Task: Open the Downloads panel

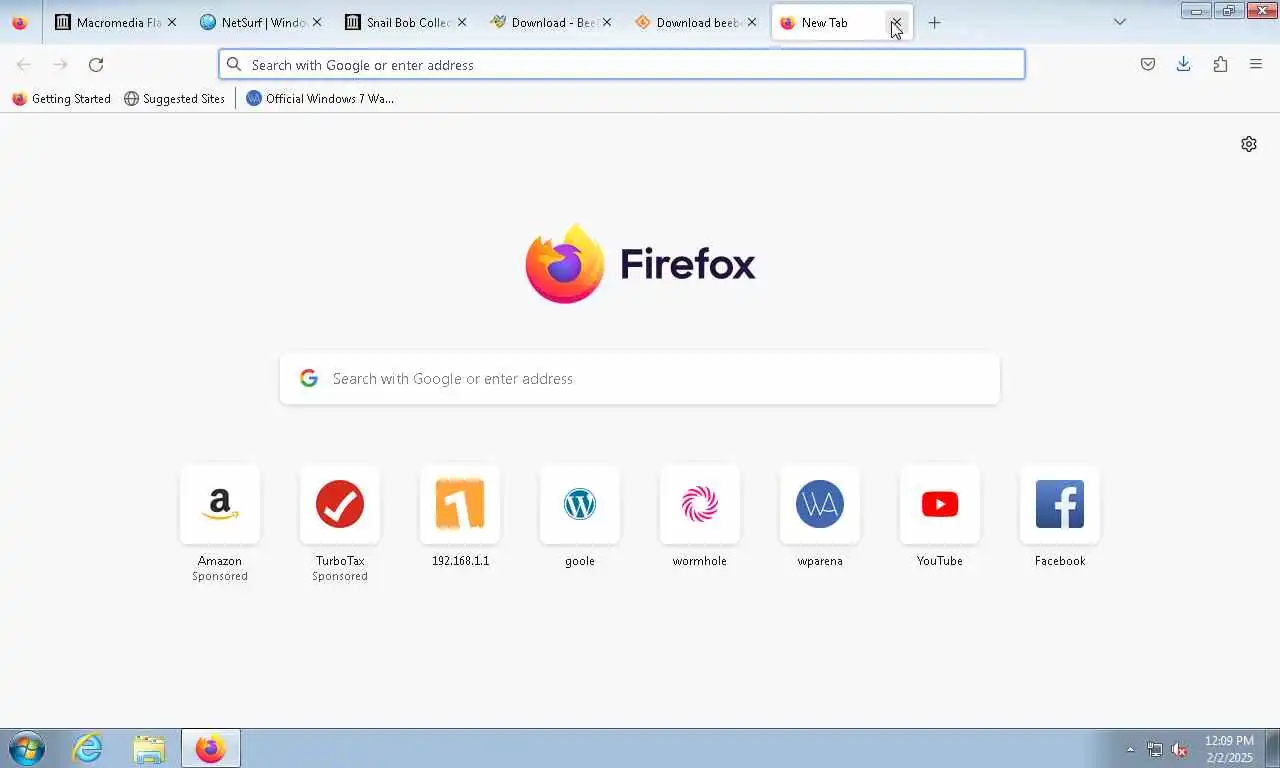Action: click(1184, 65)
